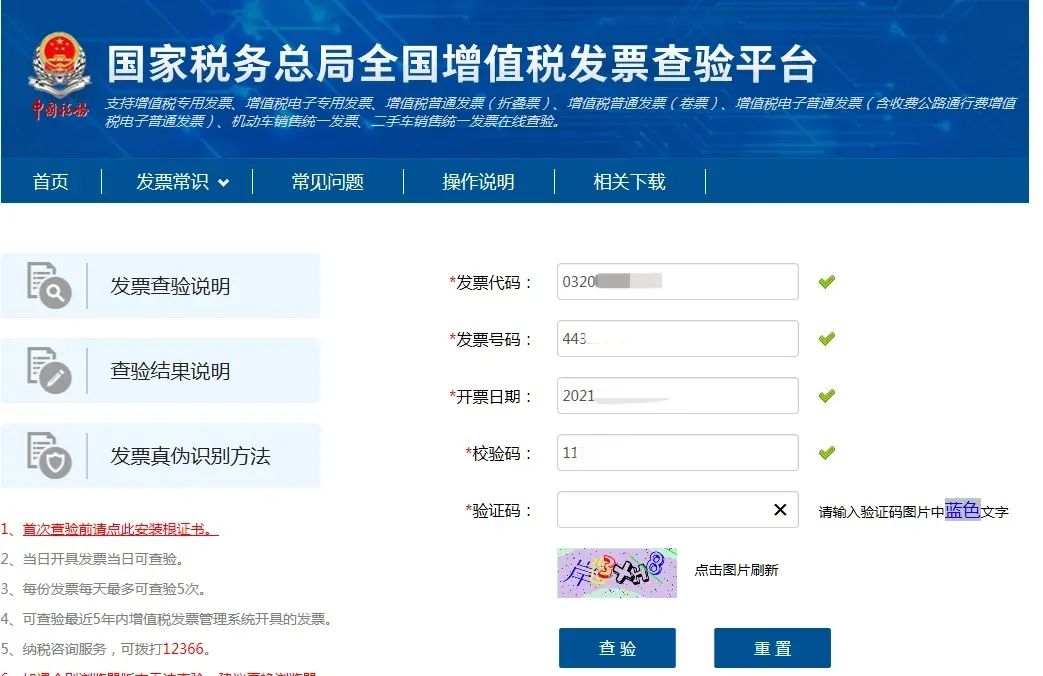Click the *开票日期 field label
1043x676 pixels.
tap(490, 397)
